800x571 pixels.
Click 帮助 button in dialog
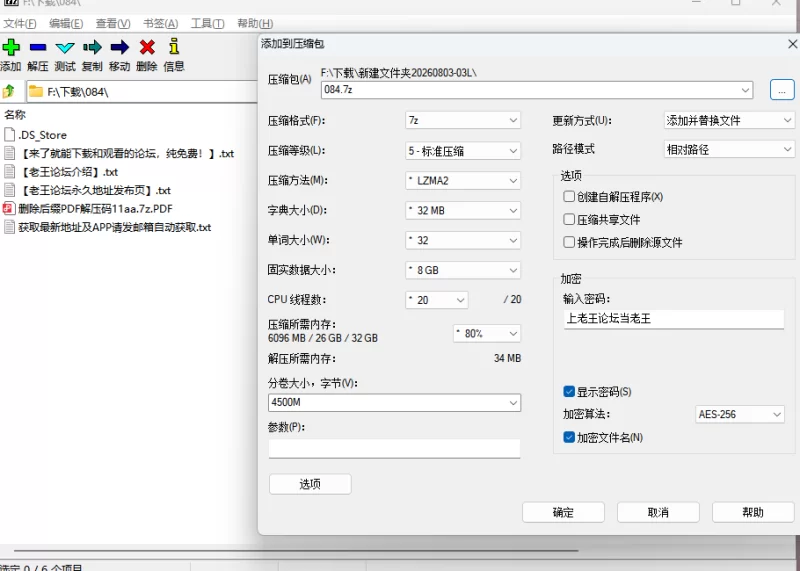(753, 512)
